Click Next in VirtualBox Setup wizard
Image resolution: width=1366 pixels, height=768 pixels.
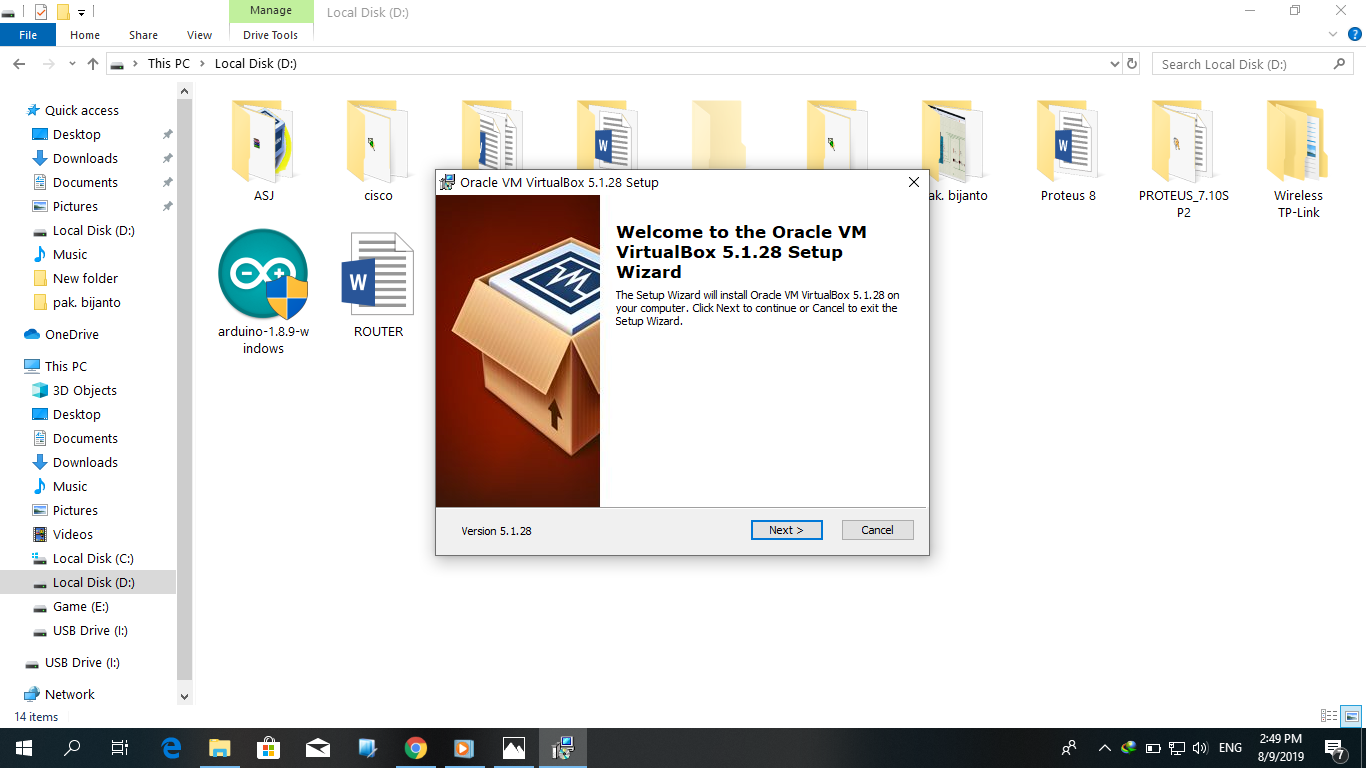[x=786, y=530]
